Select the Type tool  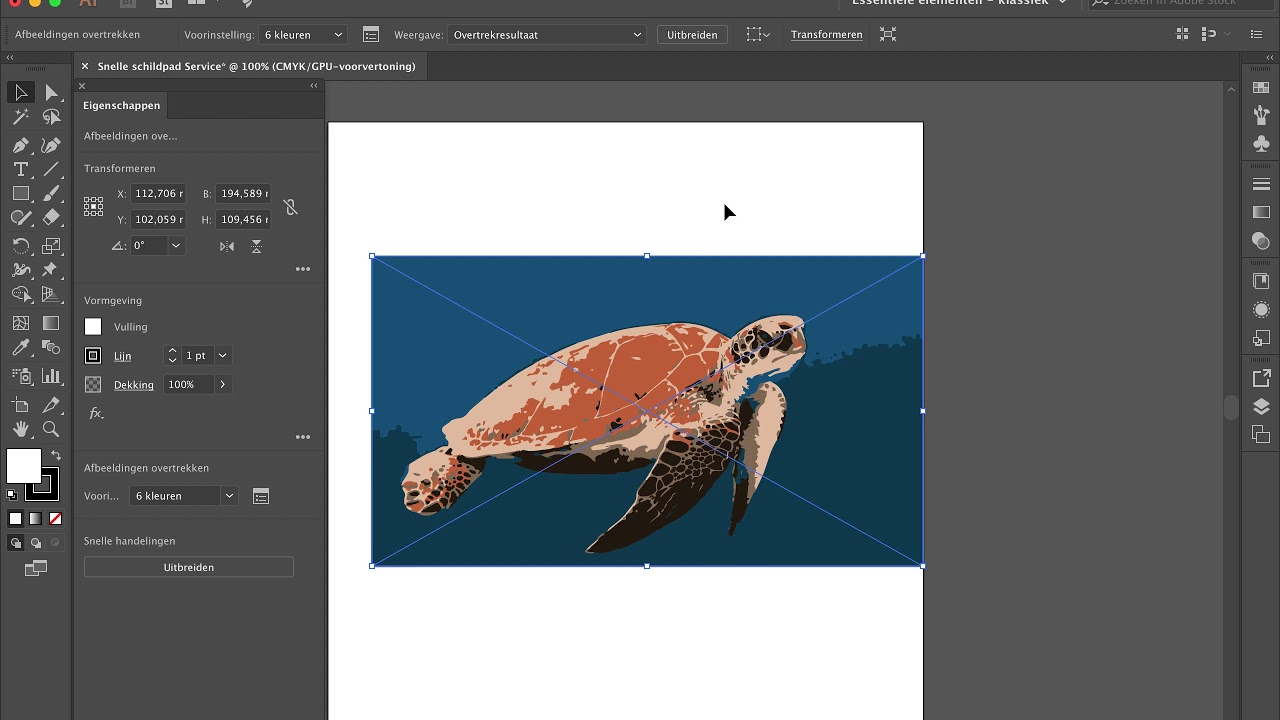21,170
